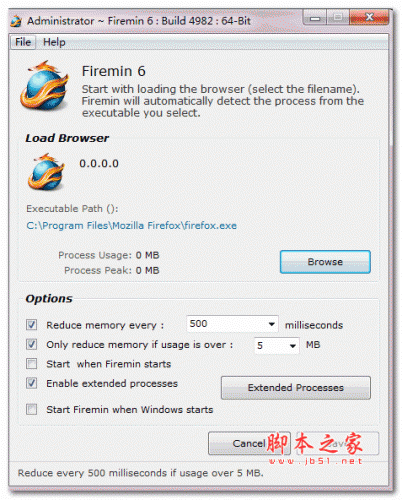The image size is (402, 500).
Task: Click the Cancel button
Action: (x=249, y=443)
